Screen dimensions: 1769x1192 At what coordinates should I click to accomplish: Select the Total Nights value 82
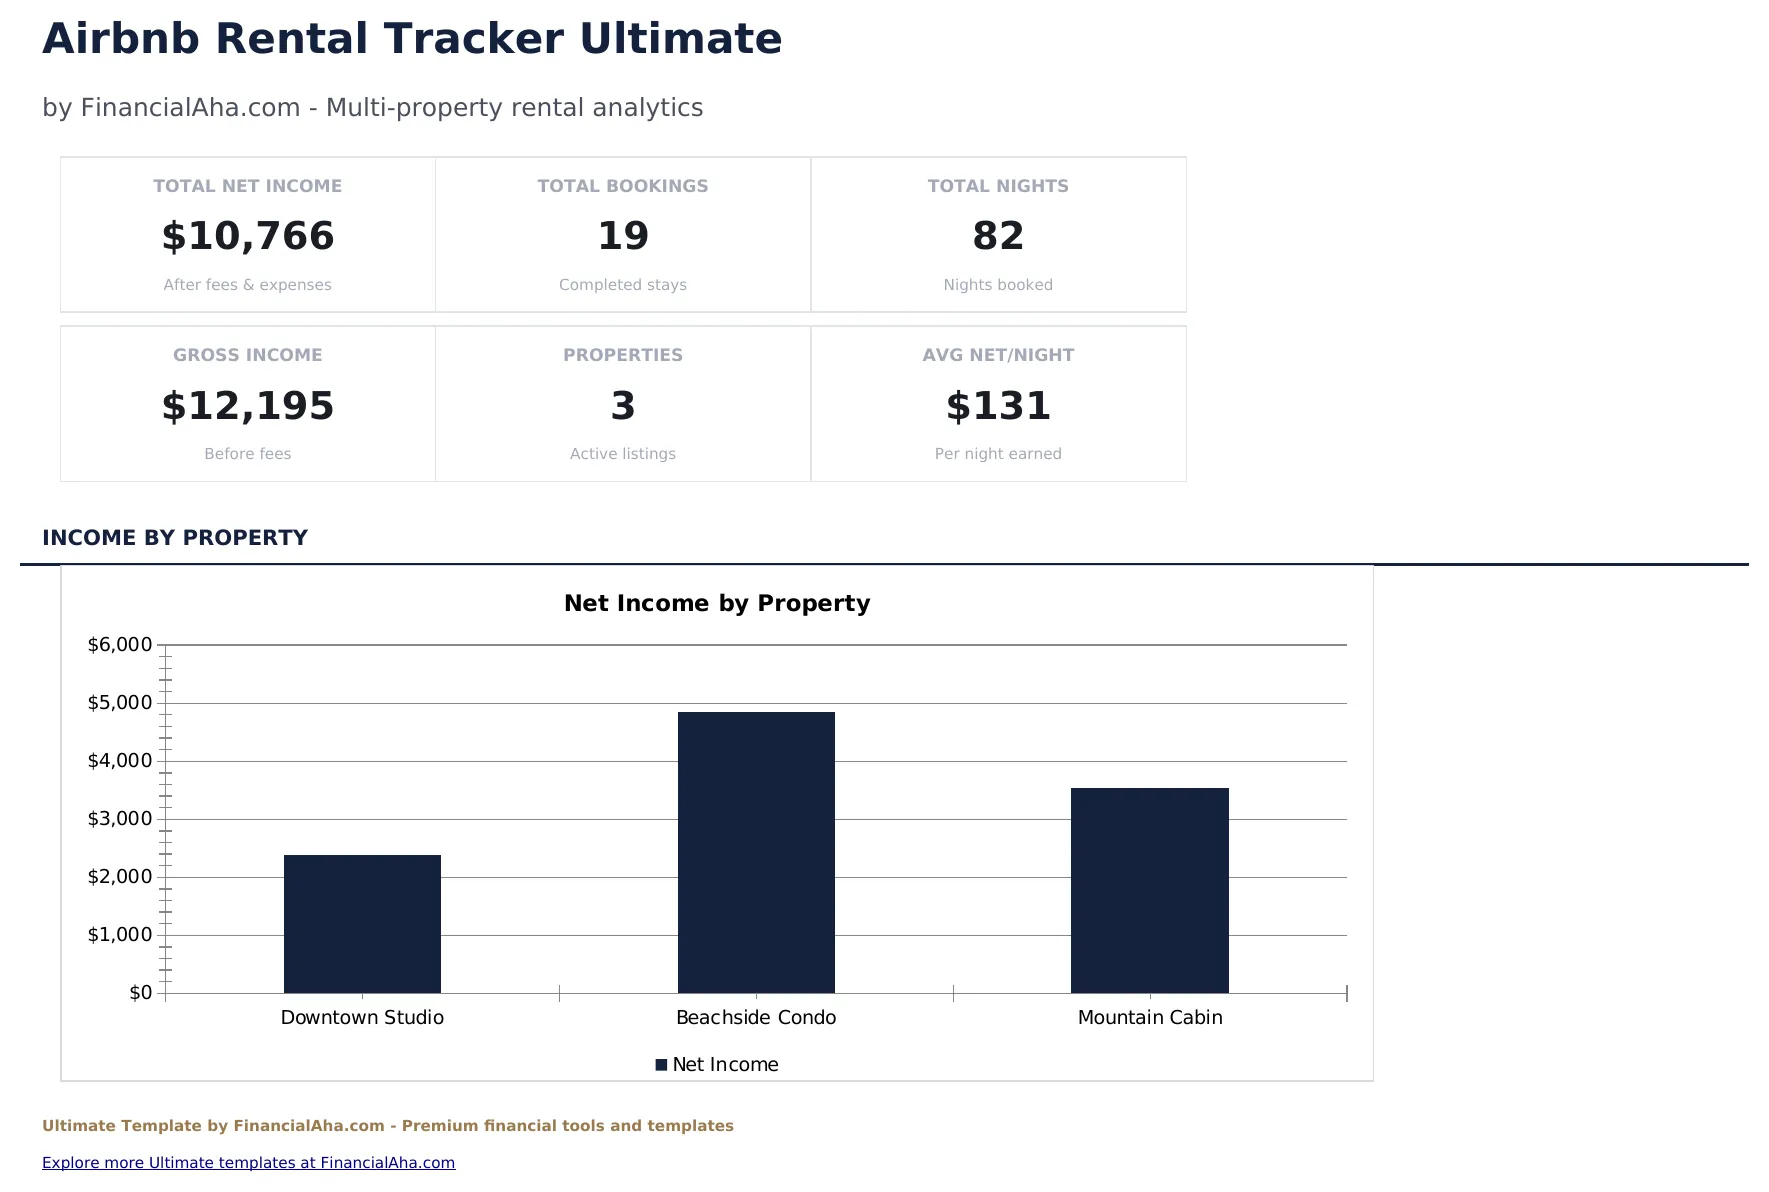coord(997,236)
